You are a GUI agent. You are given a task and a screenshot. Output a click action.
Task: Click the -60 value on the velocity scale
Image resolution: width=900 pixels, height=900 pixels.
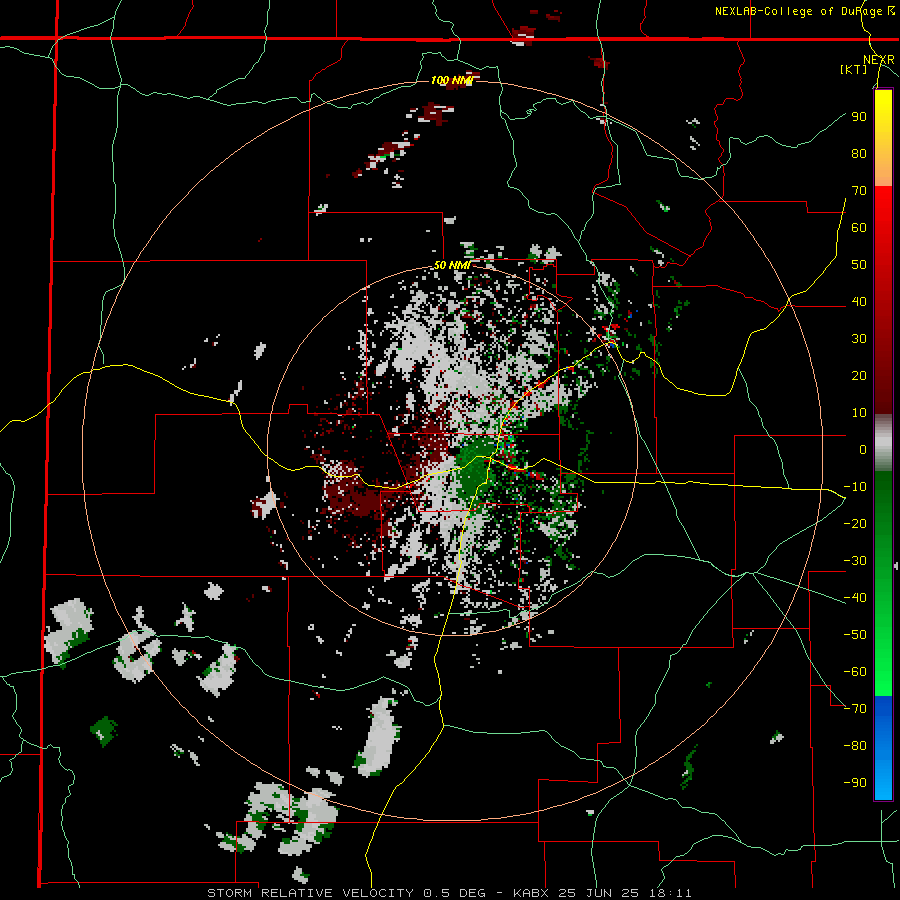pyautogui.click(x=855, y=672)
